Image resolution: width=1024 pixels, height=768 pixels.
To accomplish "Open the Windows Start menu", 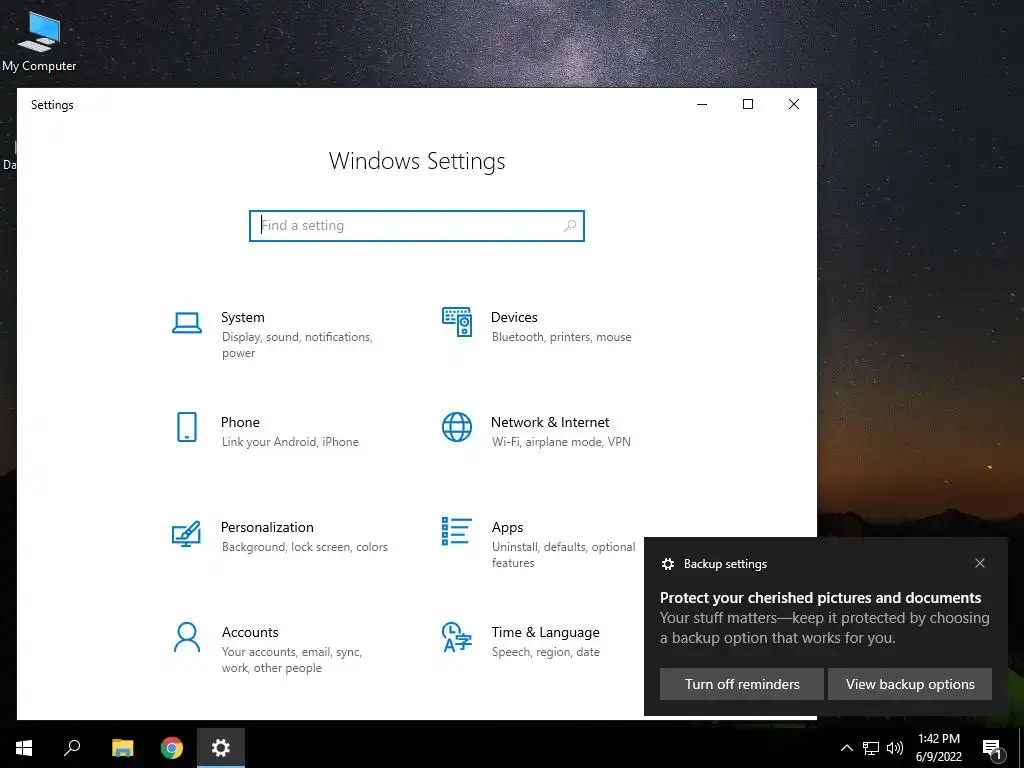I will pyautogui.click(x=24, y=748).
